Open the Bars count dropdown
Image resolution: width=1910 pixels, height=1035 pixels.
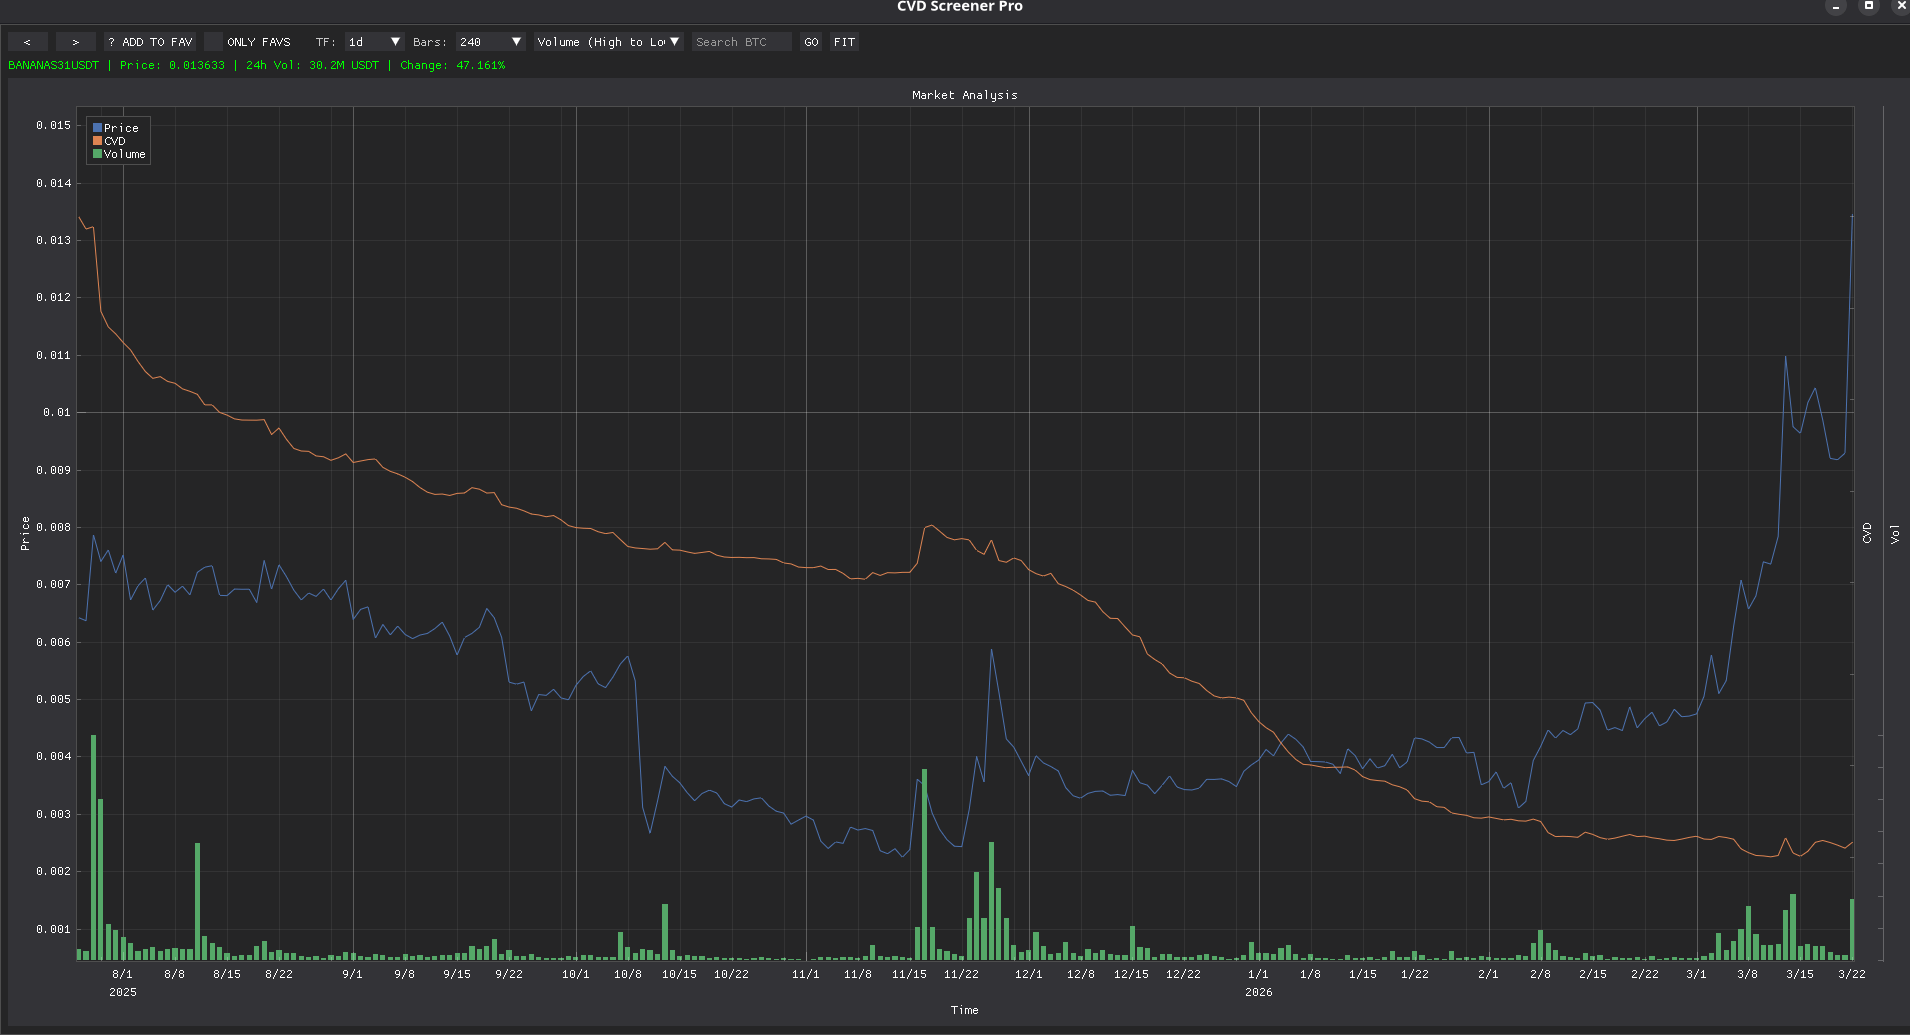490,42
